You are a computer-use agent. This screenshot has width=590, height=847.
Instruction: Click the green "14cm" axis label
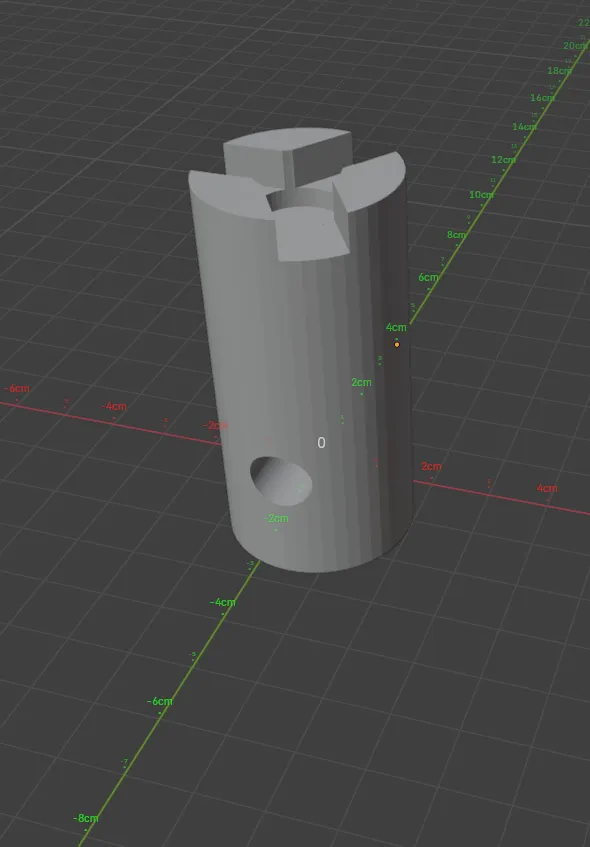pyautogui.click(x=524, y=127)
